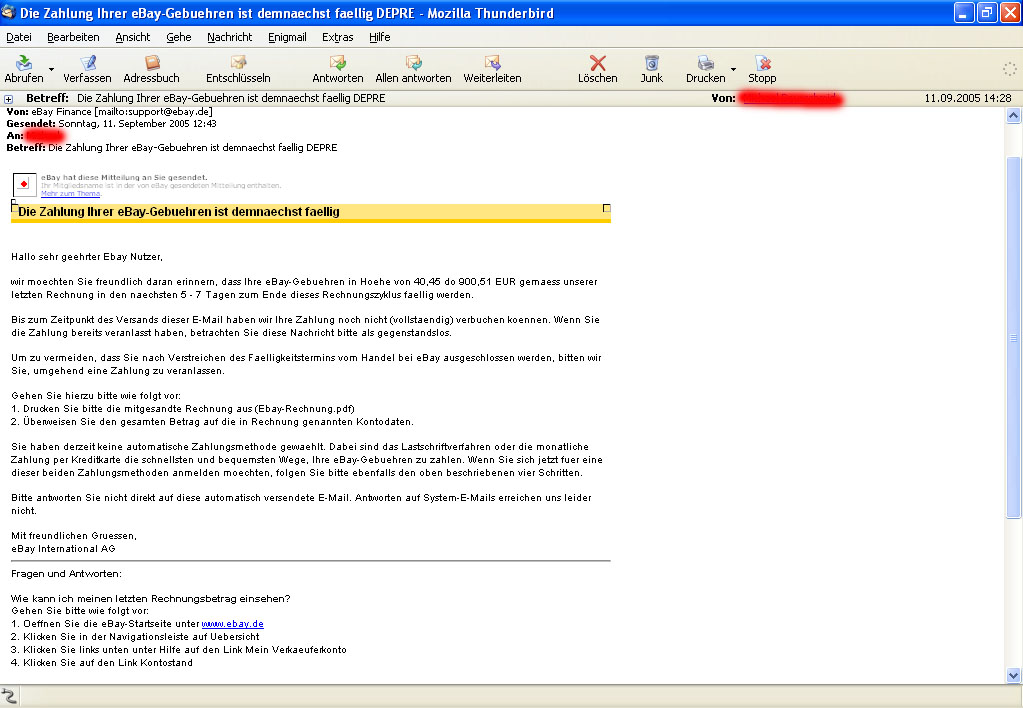This screenshot has height=708, width=1023.
Task: Open the Datei menu
Action: [19, 37]
